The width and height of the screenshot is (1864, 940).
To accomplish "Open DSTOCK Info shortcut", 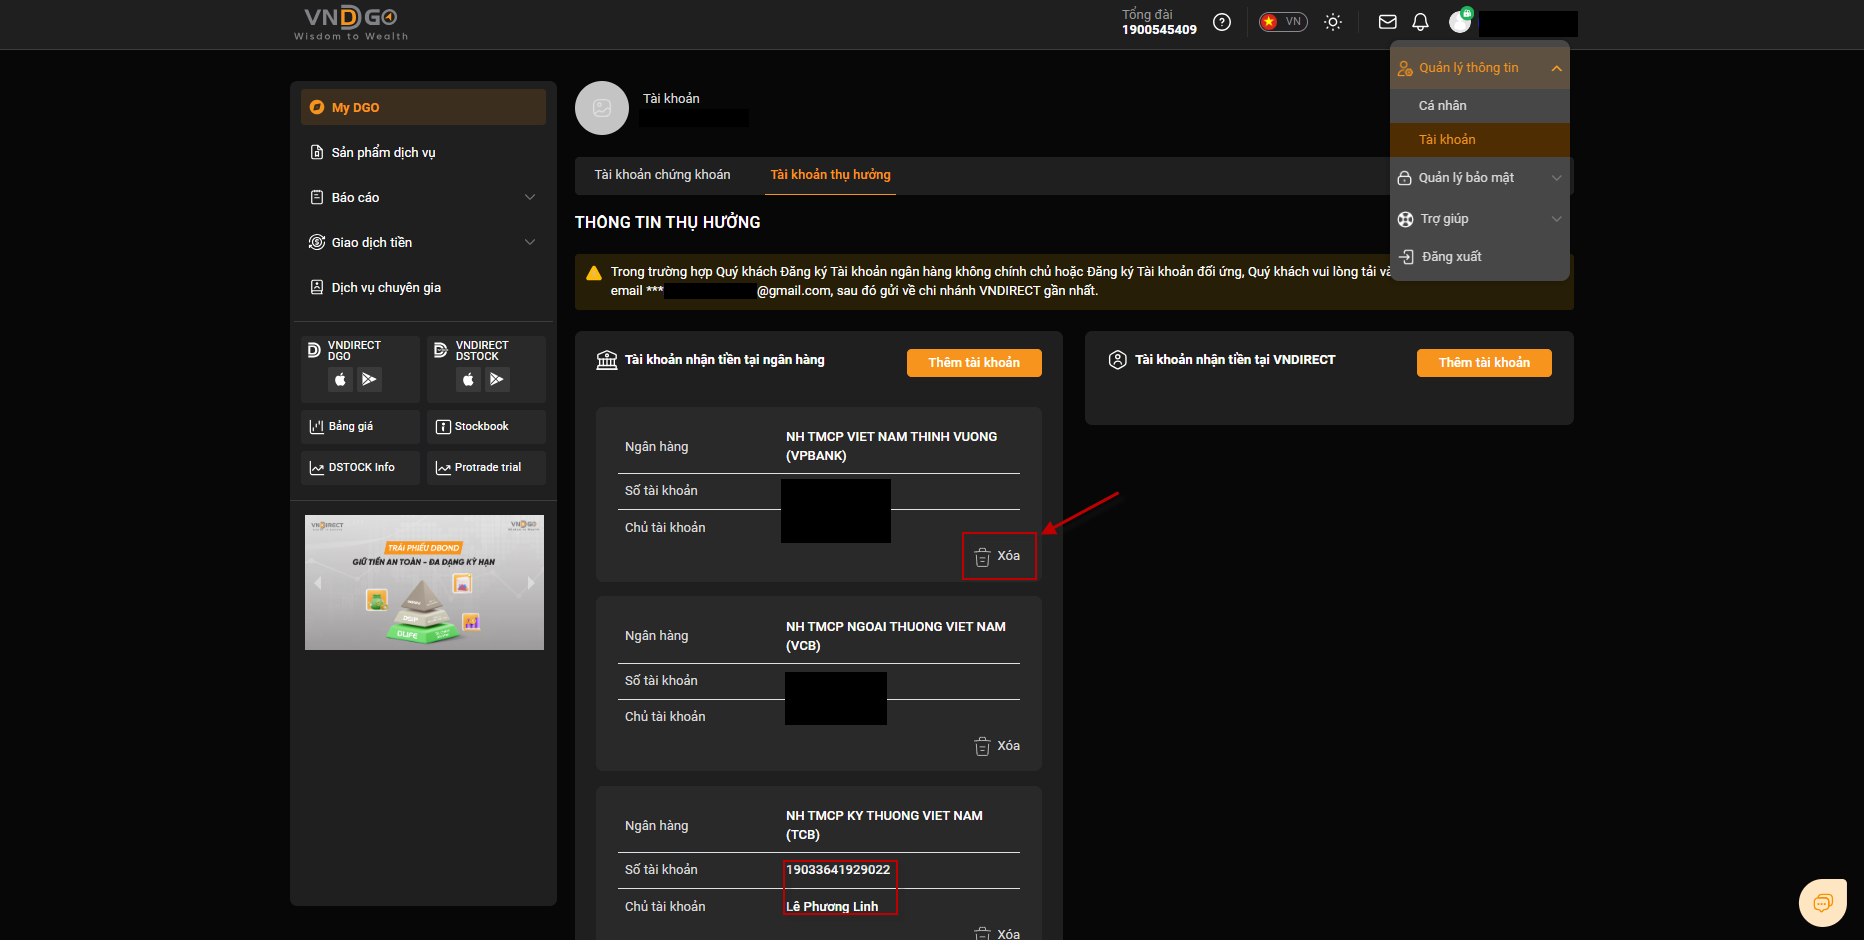I will click(x=360, y=468).
